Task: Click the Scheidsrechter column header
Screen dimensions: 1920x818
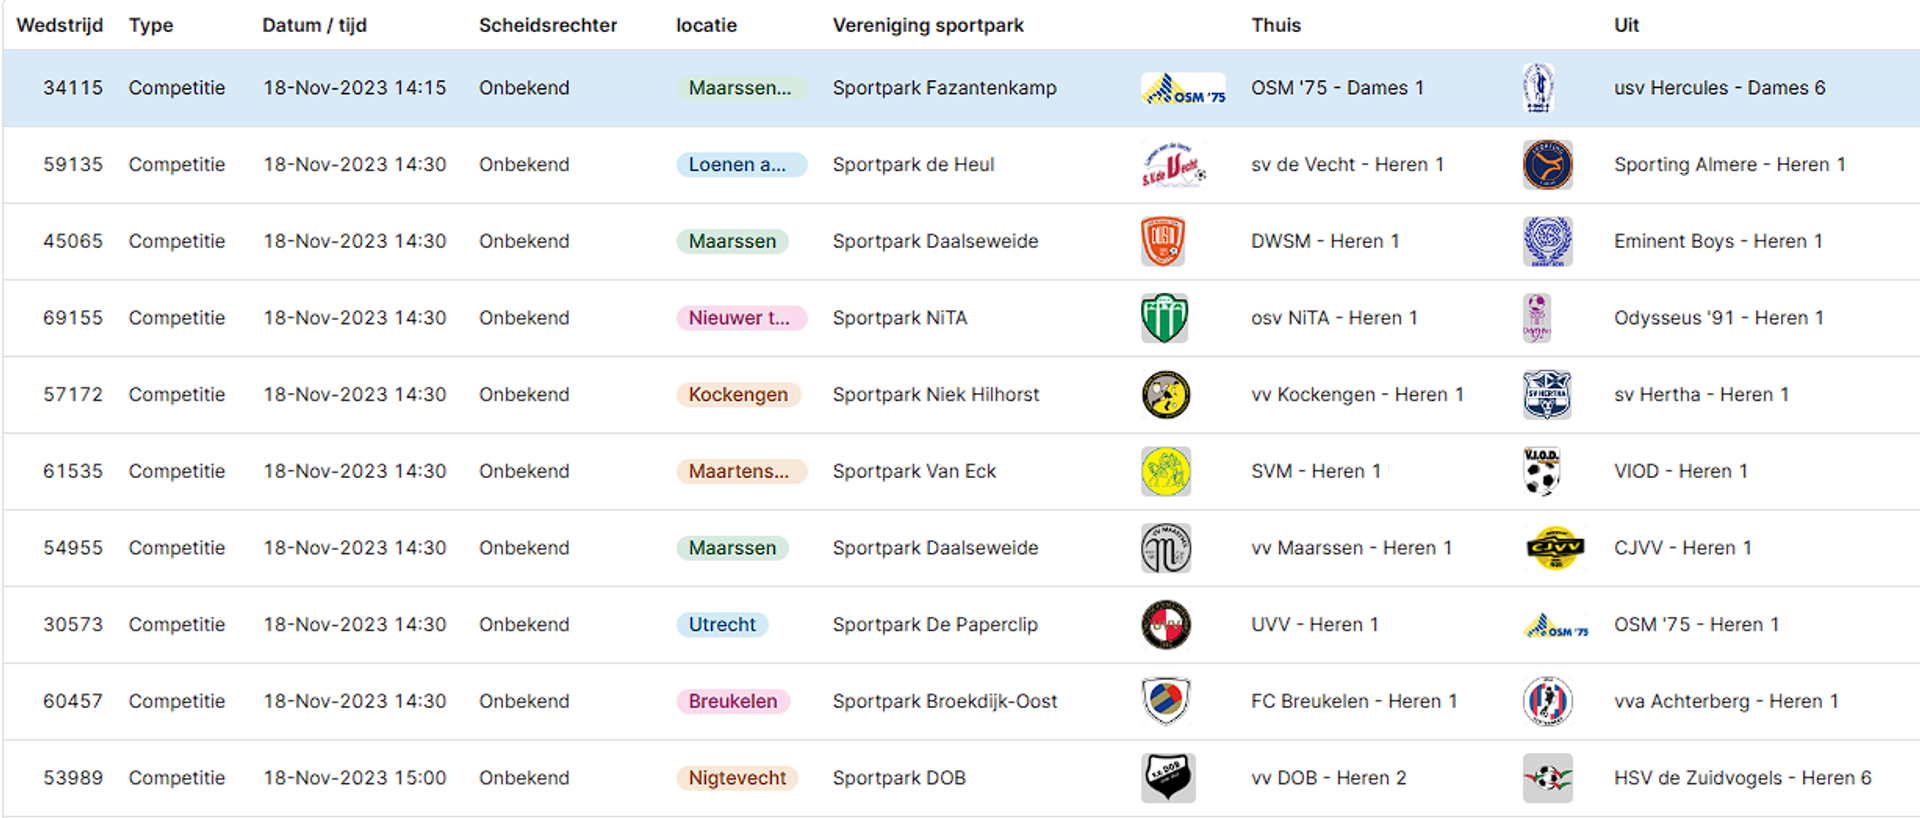Action: pyautogui.click(x=548, y=25)
